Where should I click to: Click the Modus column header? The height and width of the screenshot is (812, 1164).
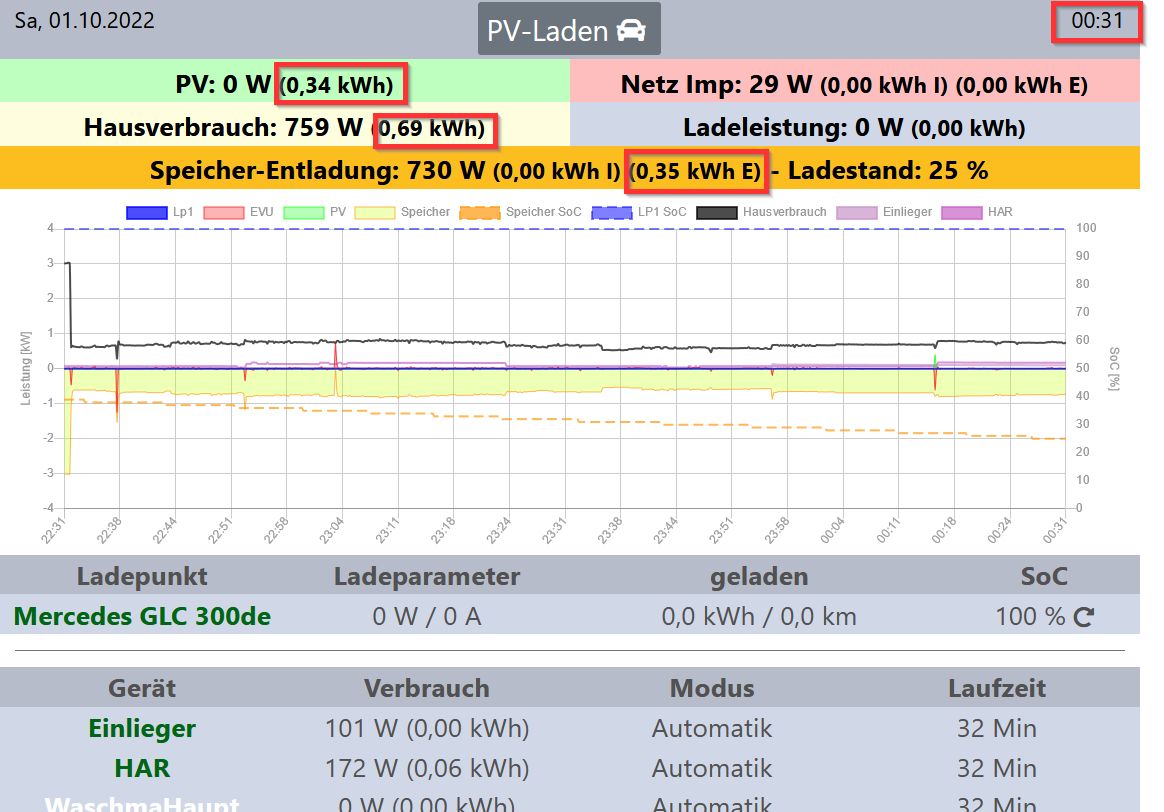[712, 688]
